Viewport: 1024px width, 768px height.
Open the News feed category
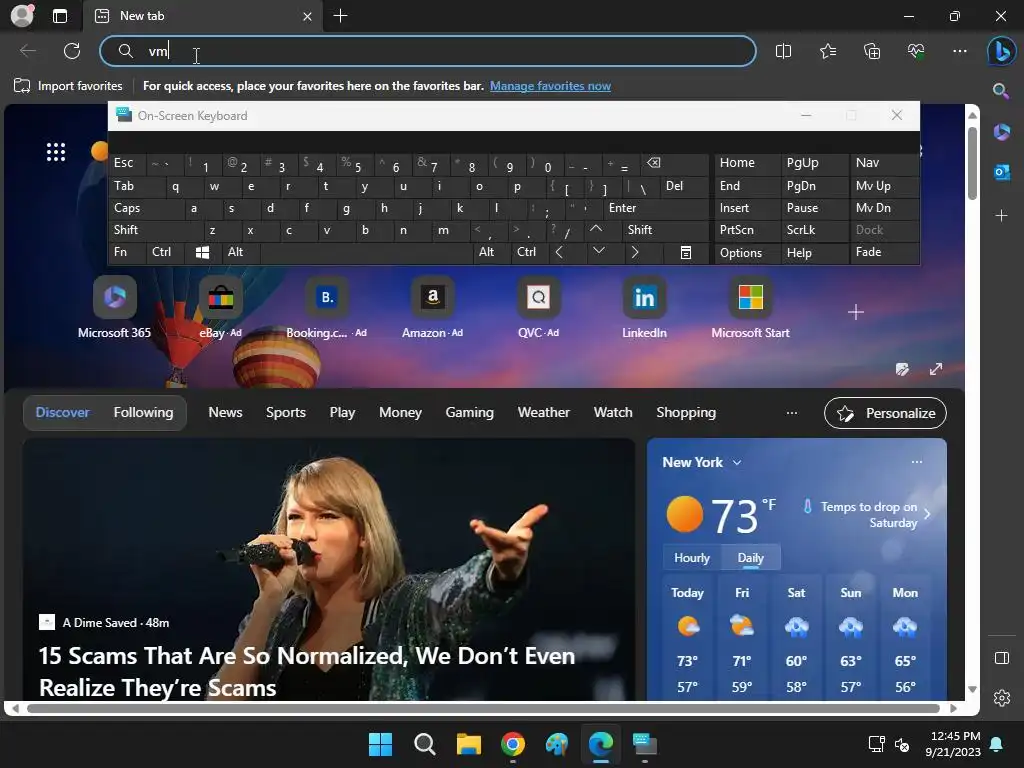(225, 413)
